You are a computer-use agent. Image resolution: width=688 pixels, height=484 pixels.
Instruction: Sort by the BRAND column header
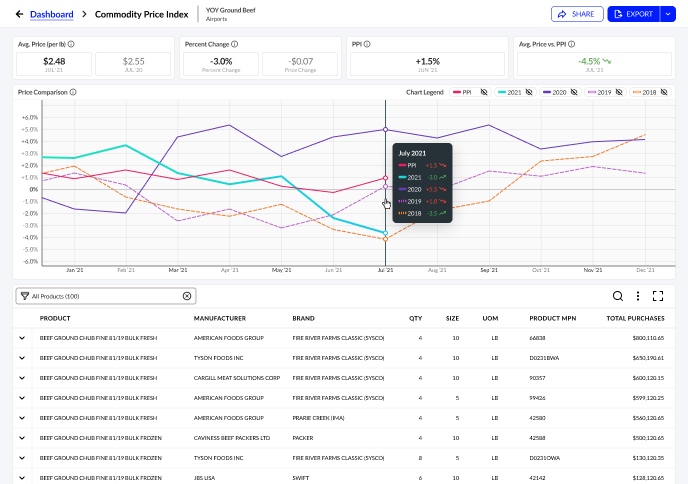304,318
